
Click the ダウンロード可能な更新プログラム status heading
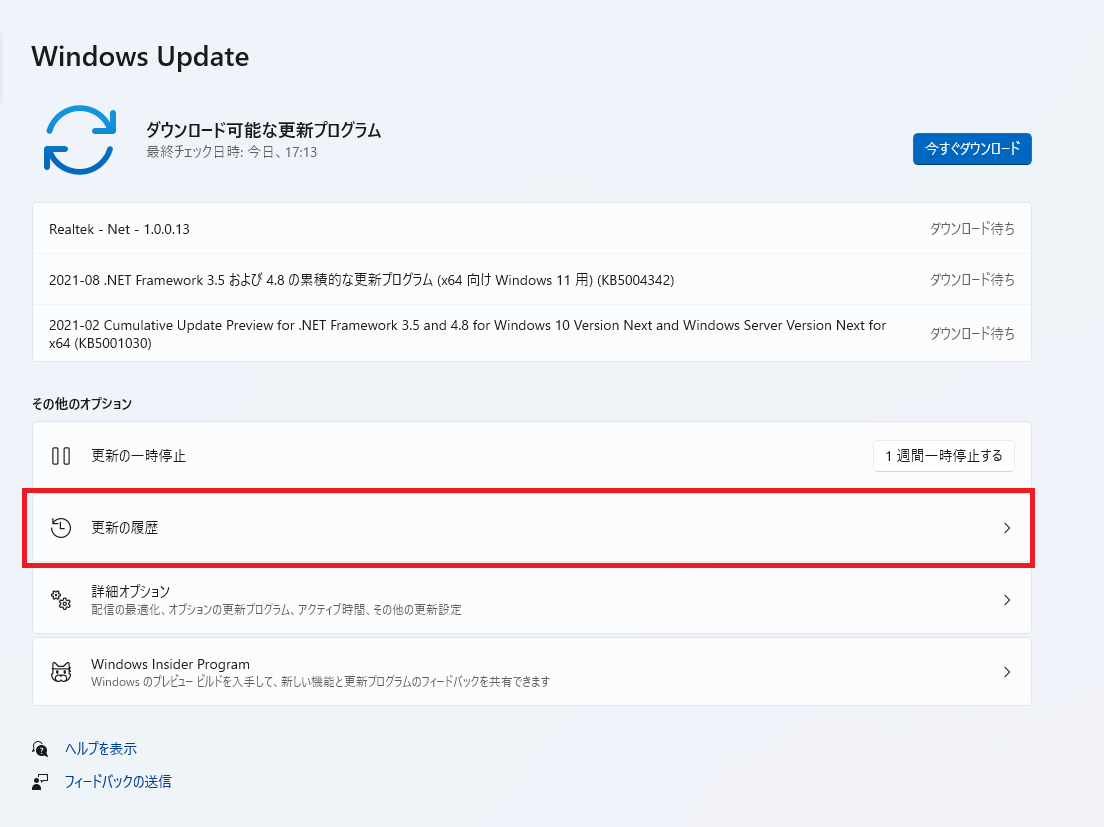263,130
